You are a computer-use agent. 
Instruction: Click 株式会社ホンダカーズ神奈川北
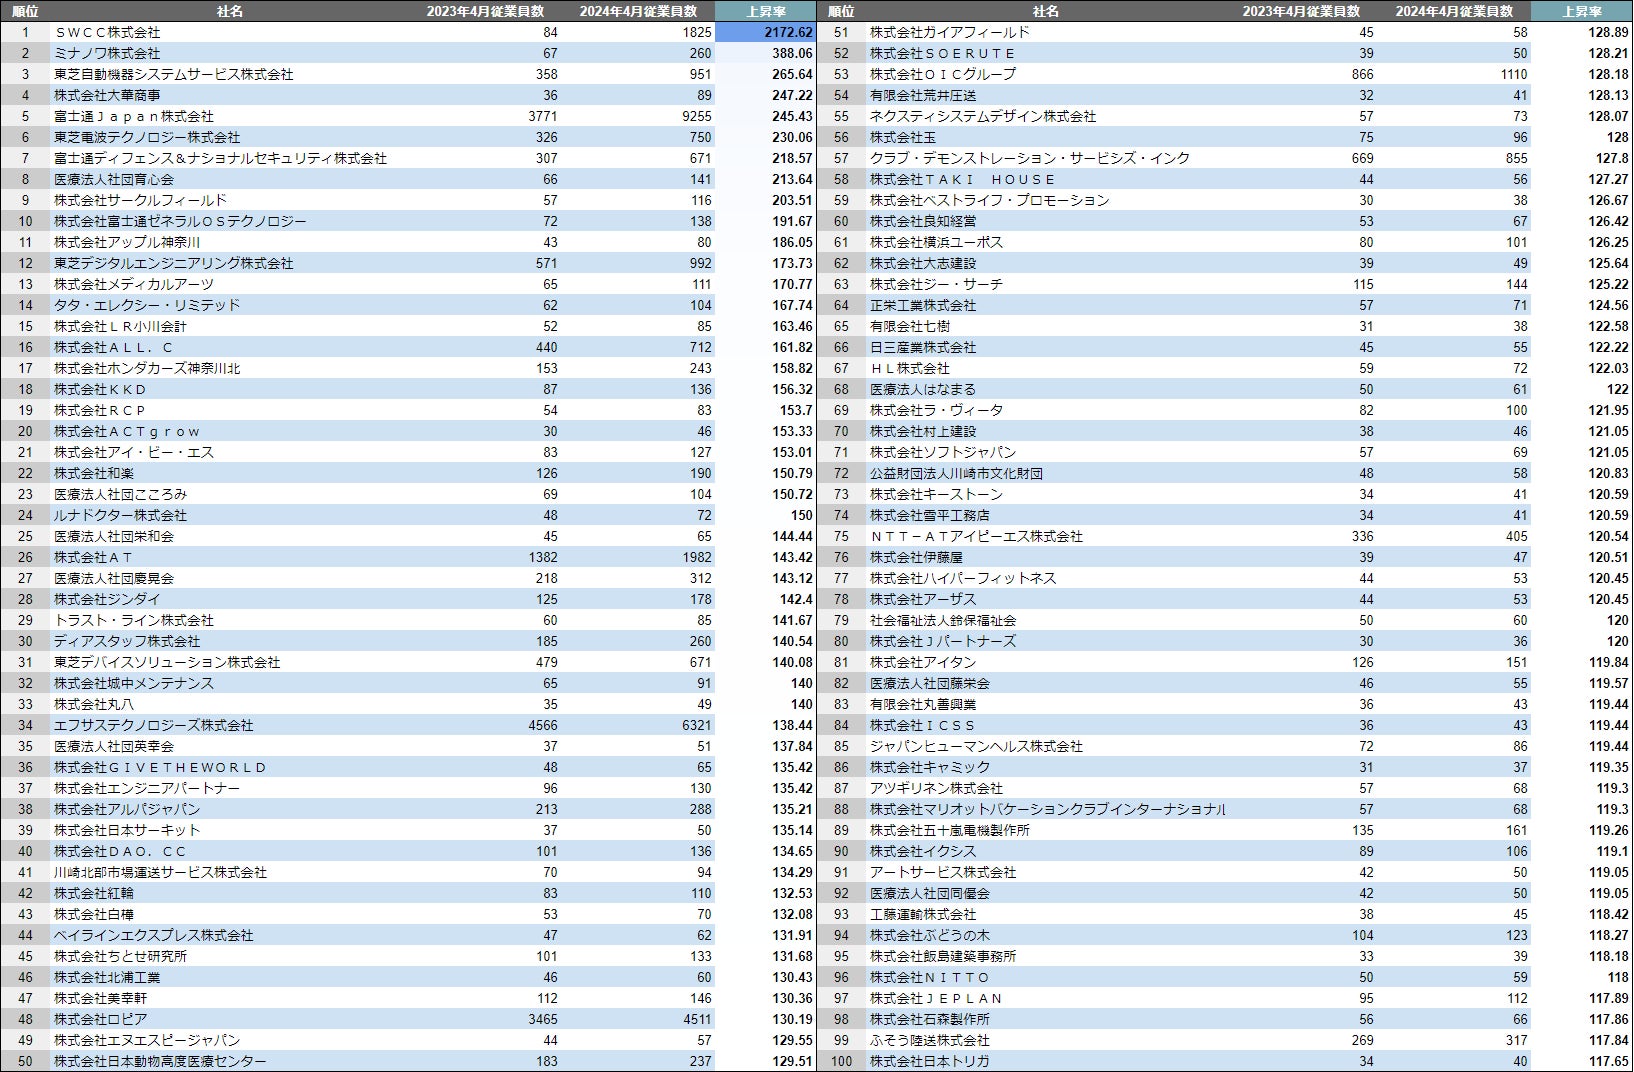coord(147,368)
